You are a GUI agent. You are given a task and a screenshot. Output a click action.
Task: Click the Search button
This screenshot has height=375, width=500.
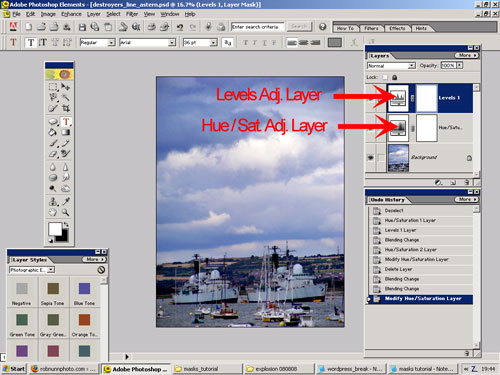(299, 26)
